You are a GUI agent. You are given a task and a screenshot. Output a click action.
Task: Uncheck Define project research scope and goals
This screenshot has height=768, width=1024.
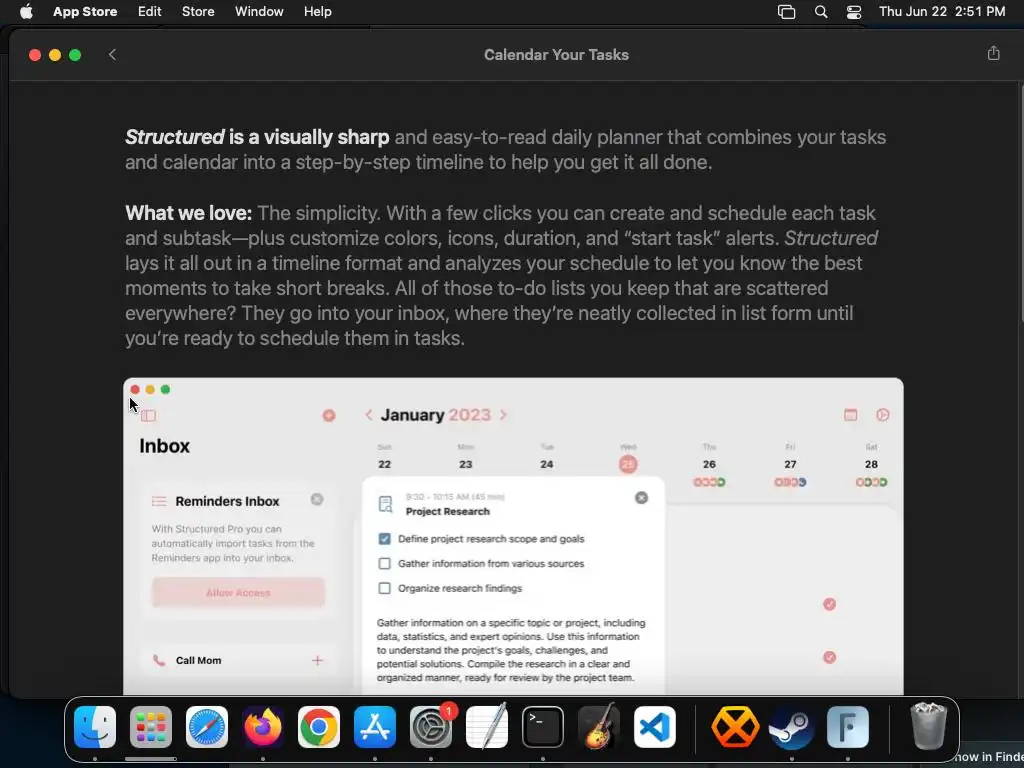(385, 539)
